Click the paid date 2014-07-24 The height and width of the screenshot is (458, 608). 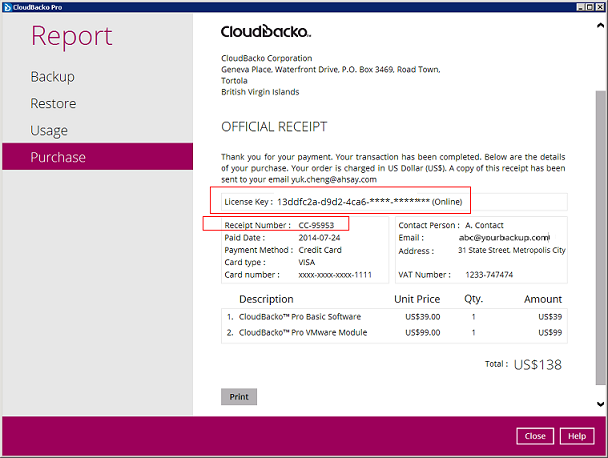pos(319,238)
